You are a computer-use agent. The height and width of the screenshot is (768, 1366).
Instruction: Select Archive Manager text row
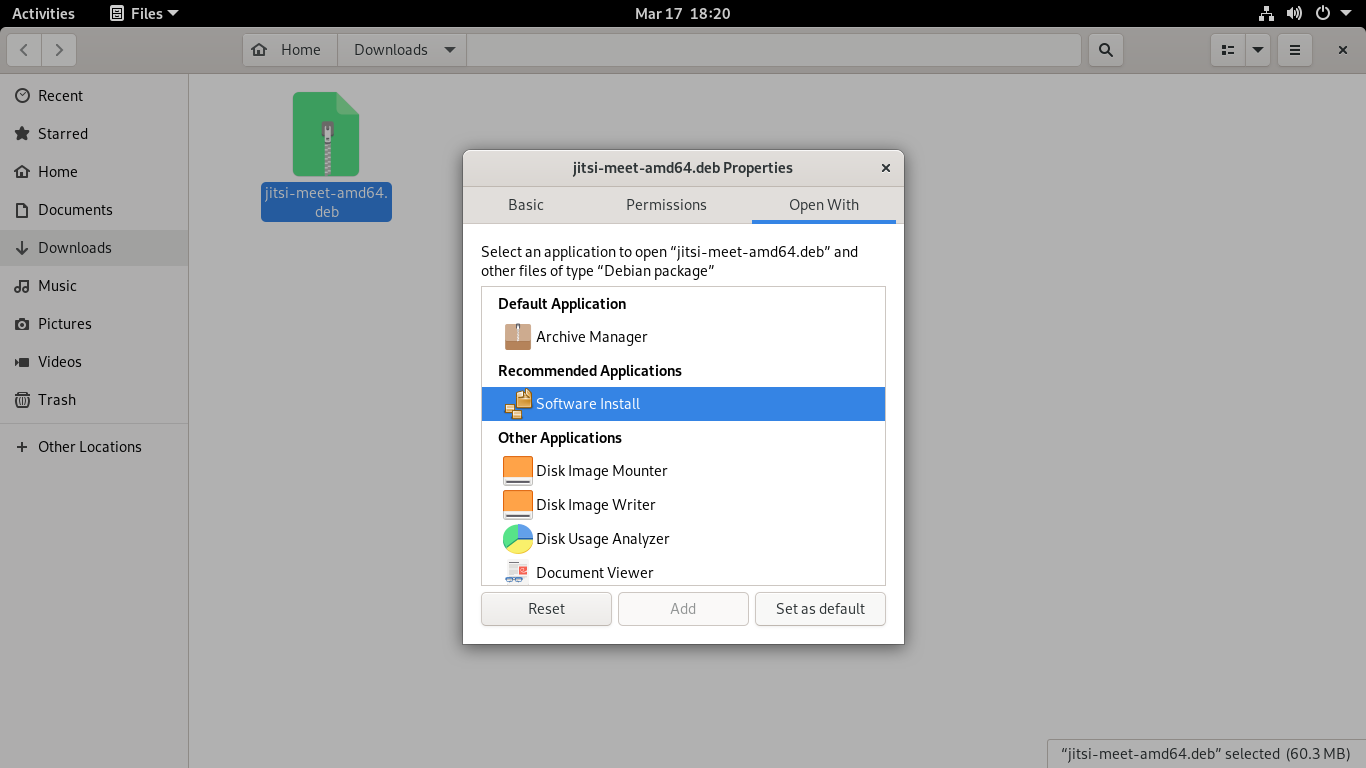(x=684, y=337)
